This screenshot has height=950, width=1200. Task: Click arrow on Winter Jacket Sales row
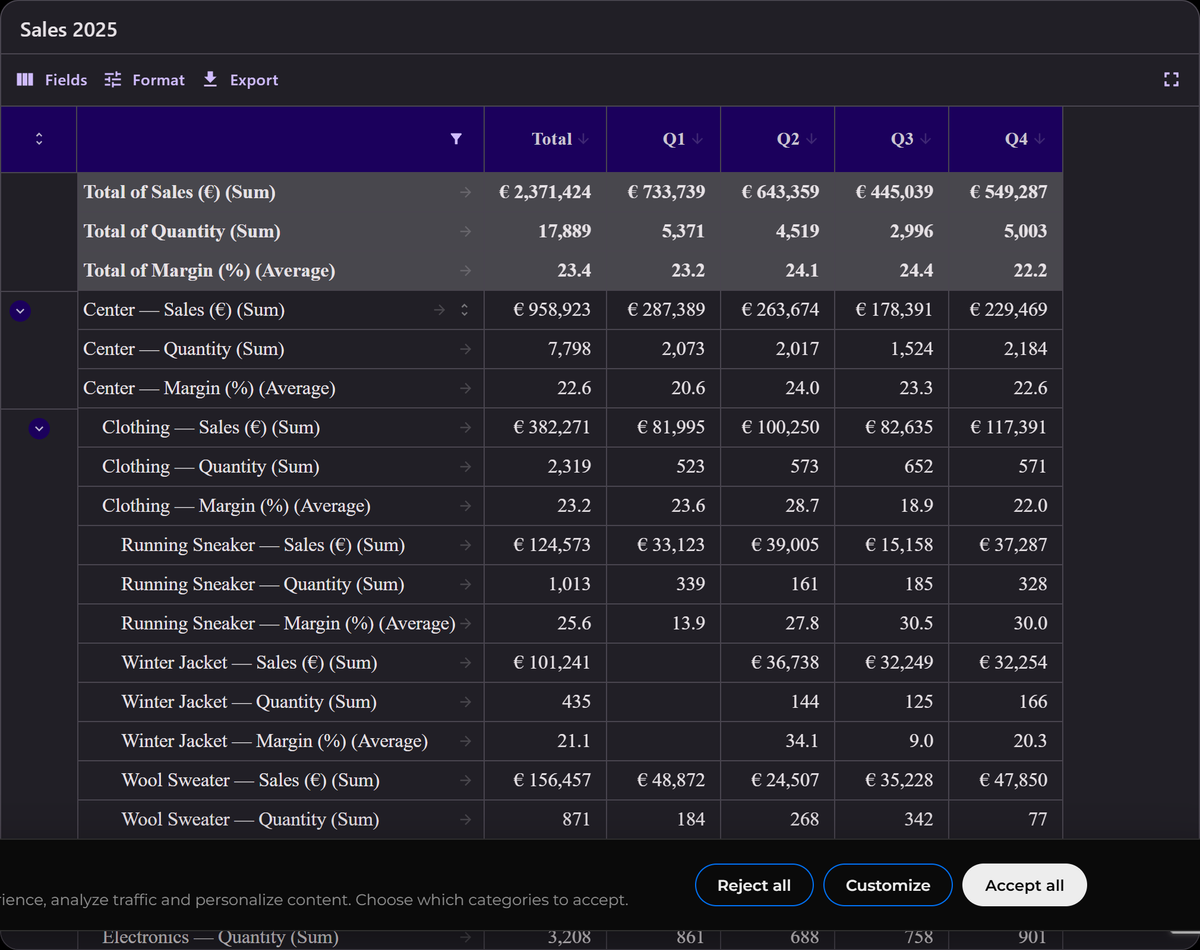point(464,663)
